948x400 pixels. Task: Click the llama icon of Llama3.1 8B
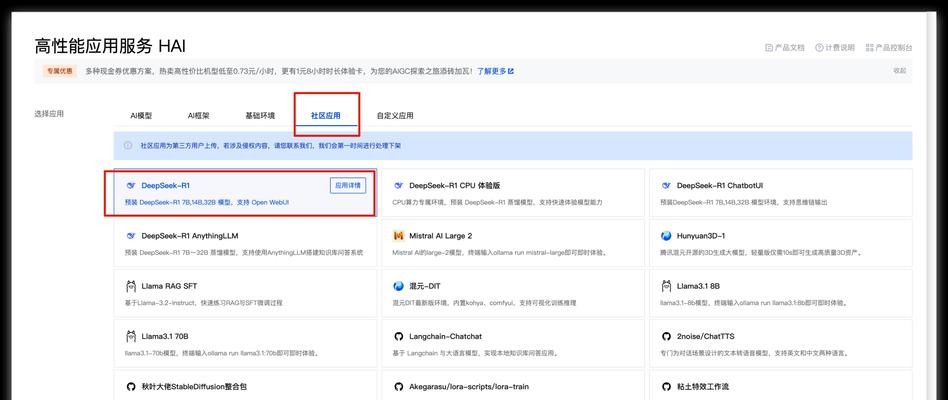click(x=666, y=286)
